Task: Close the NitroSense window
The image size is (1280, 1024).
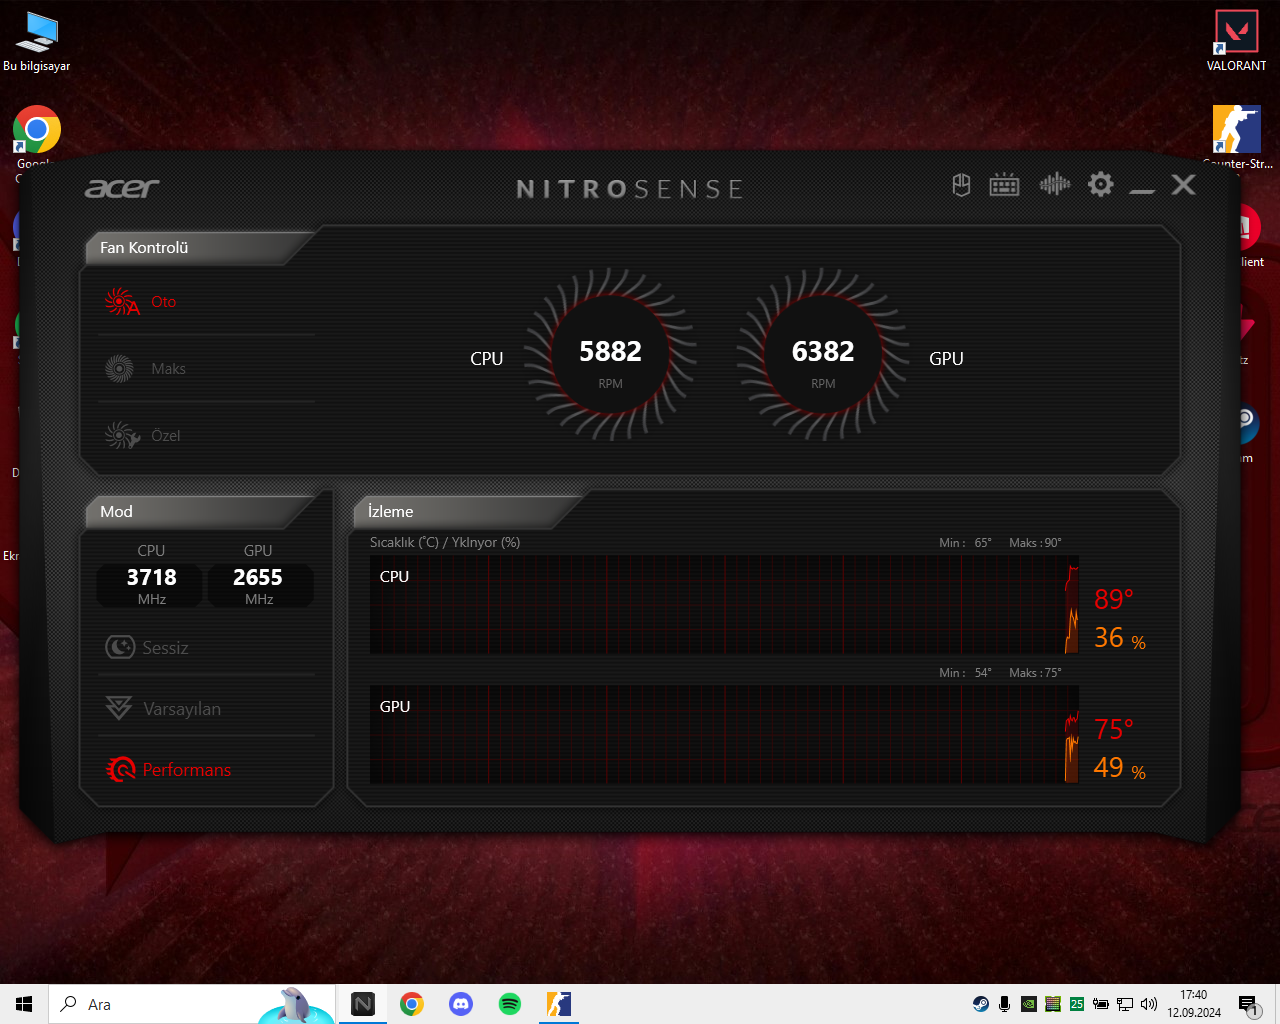Action: [x=1183, y=185]
